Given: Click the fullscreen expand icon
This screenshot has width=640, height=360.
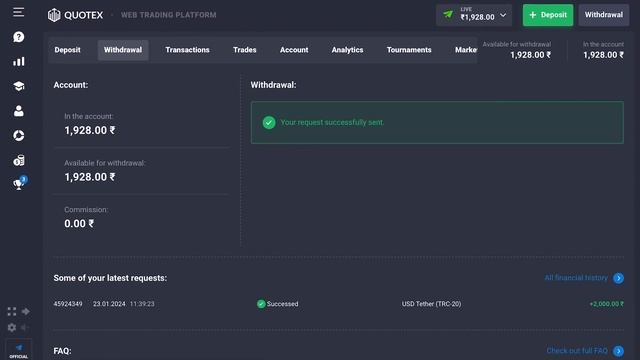Looking at the screenshot, I should (12, 312).
